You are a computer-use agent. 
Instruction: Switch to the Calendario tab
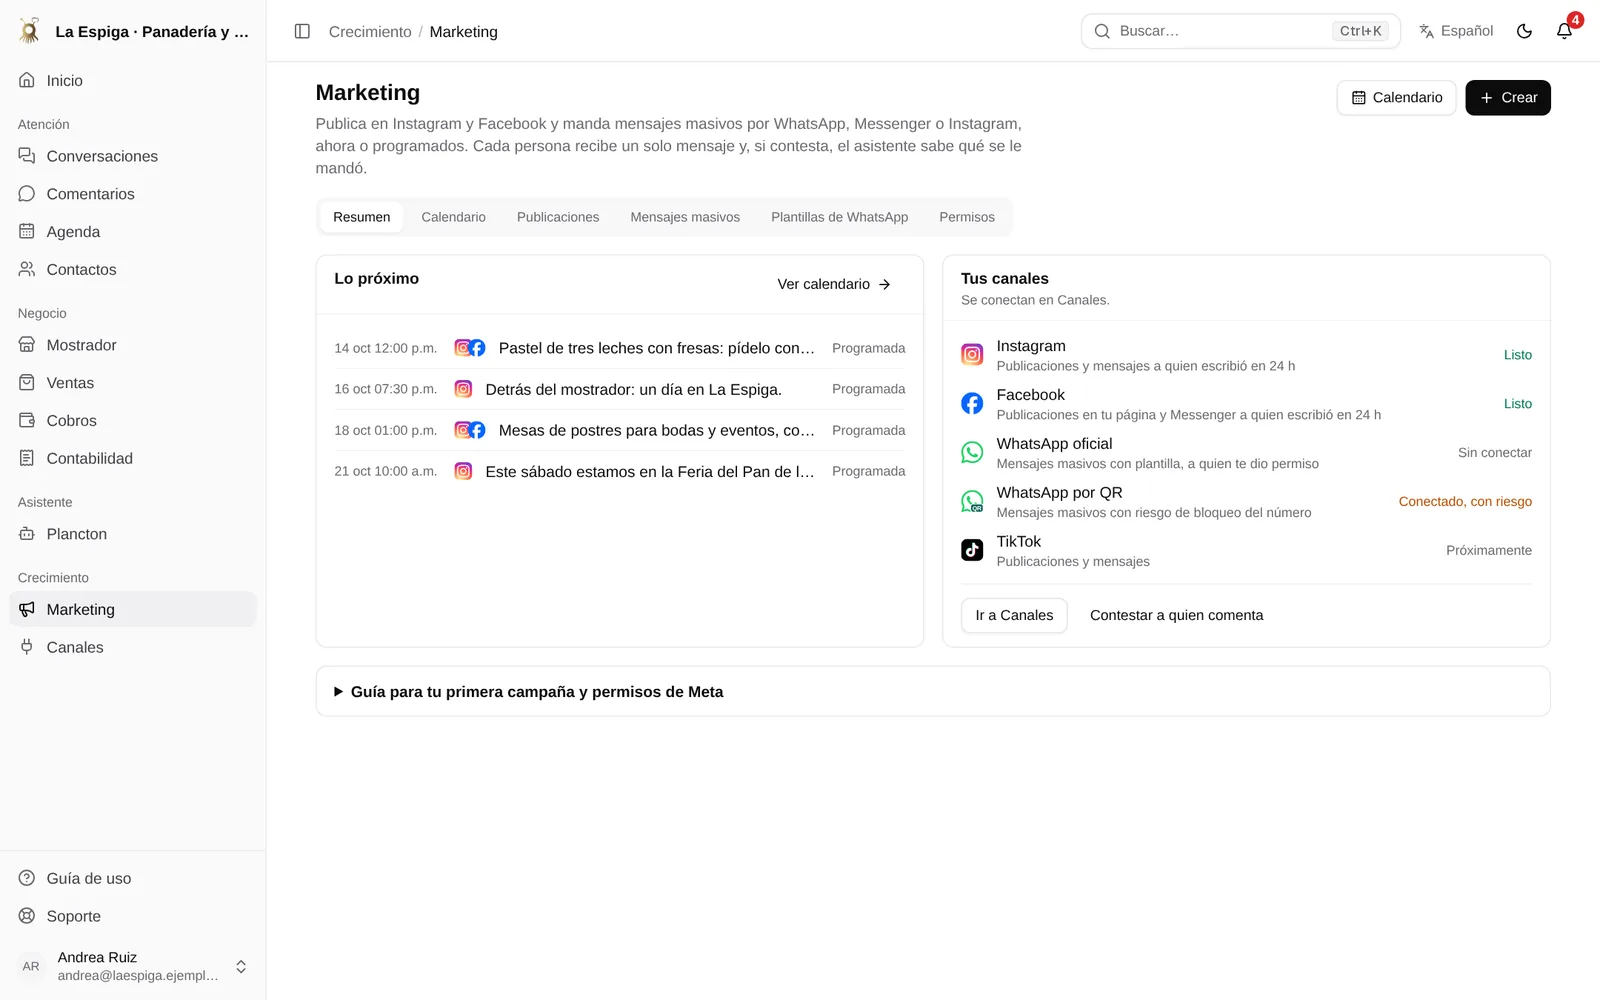(x=453, y=217)
